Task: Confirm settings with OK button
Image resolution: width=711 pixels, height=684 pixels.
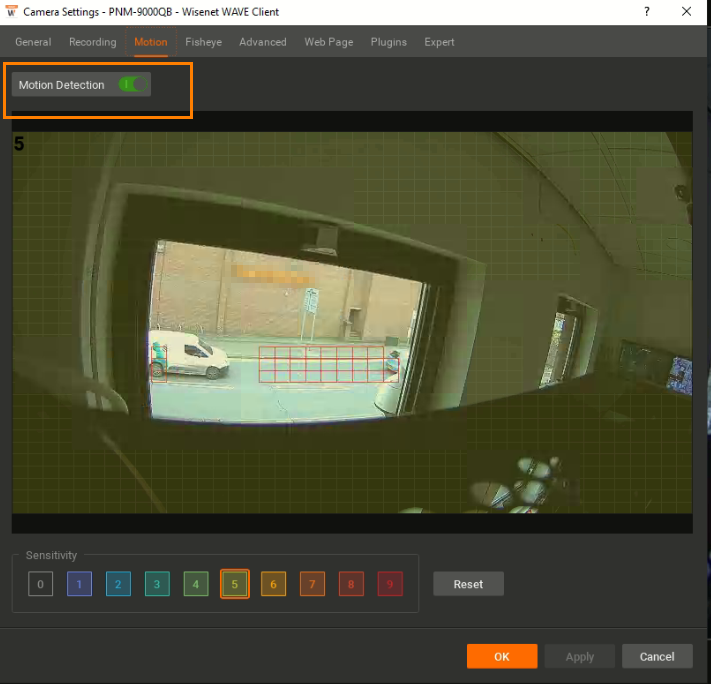Action: pos(502,656)
